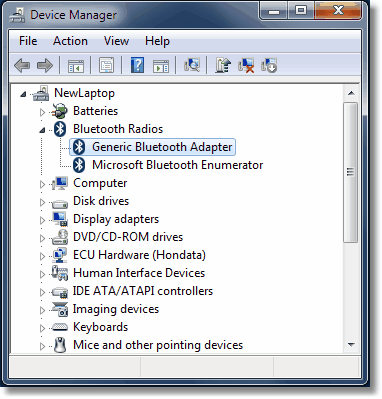The height and width of the screenshot is (399, 382).
Task: Click the NewLaptop computer icon
Action: (41, 93)
